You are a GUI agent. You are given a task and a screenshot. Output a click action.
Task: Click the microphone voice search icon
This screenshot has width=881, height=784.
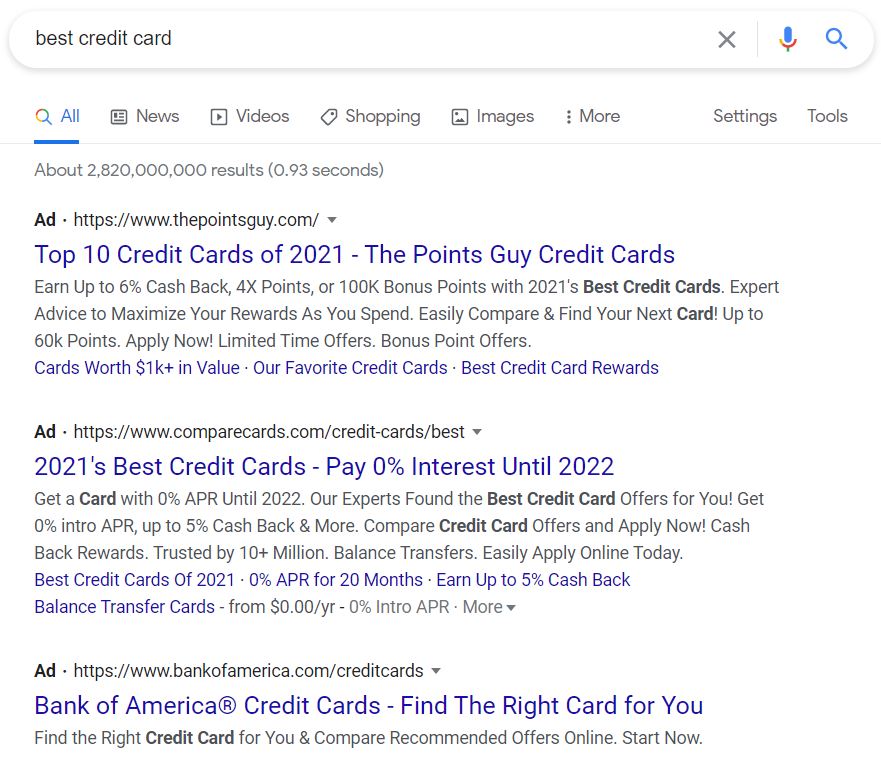[x=788, y=39]
